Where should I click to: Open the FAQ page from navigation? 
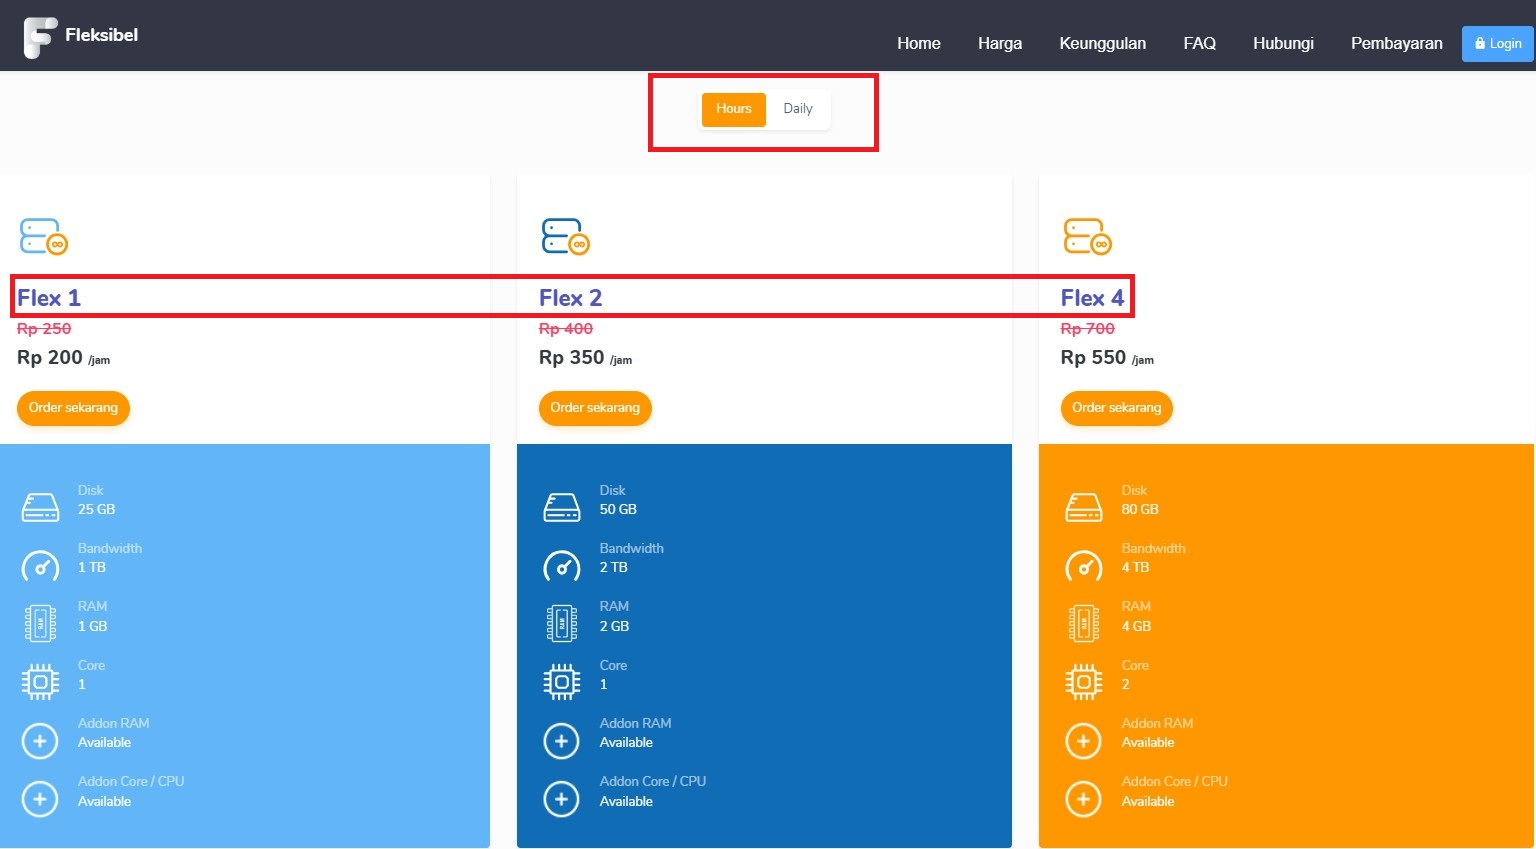click(x=1199, y=43)
